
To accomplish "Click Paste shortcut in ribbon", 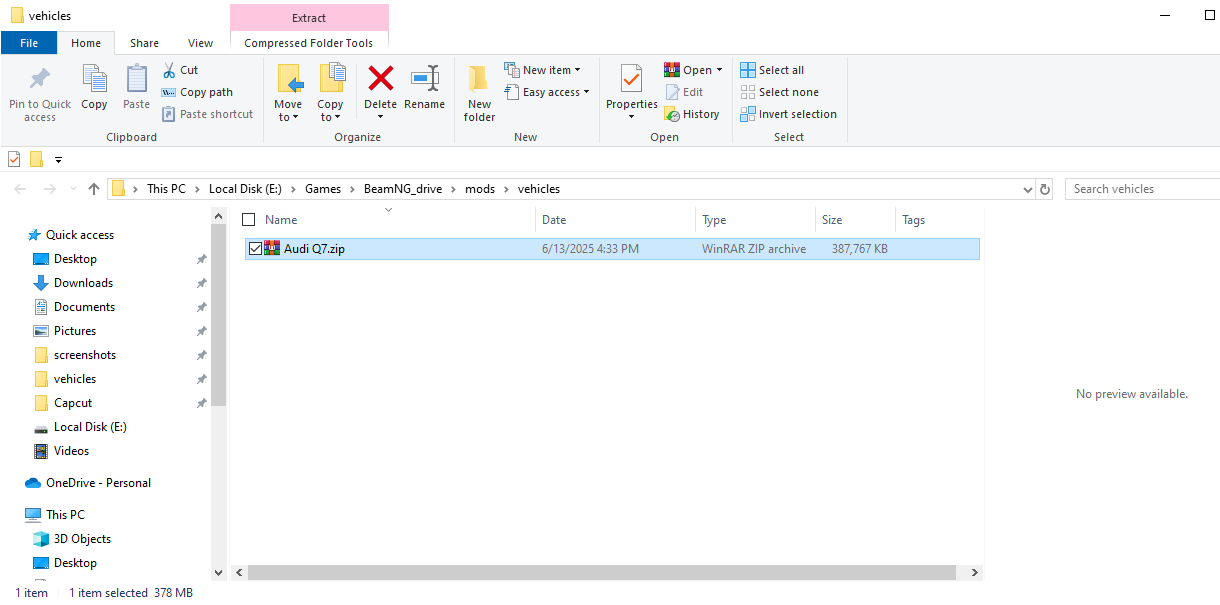I will tap(208, 114).
